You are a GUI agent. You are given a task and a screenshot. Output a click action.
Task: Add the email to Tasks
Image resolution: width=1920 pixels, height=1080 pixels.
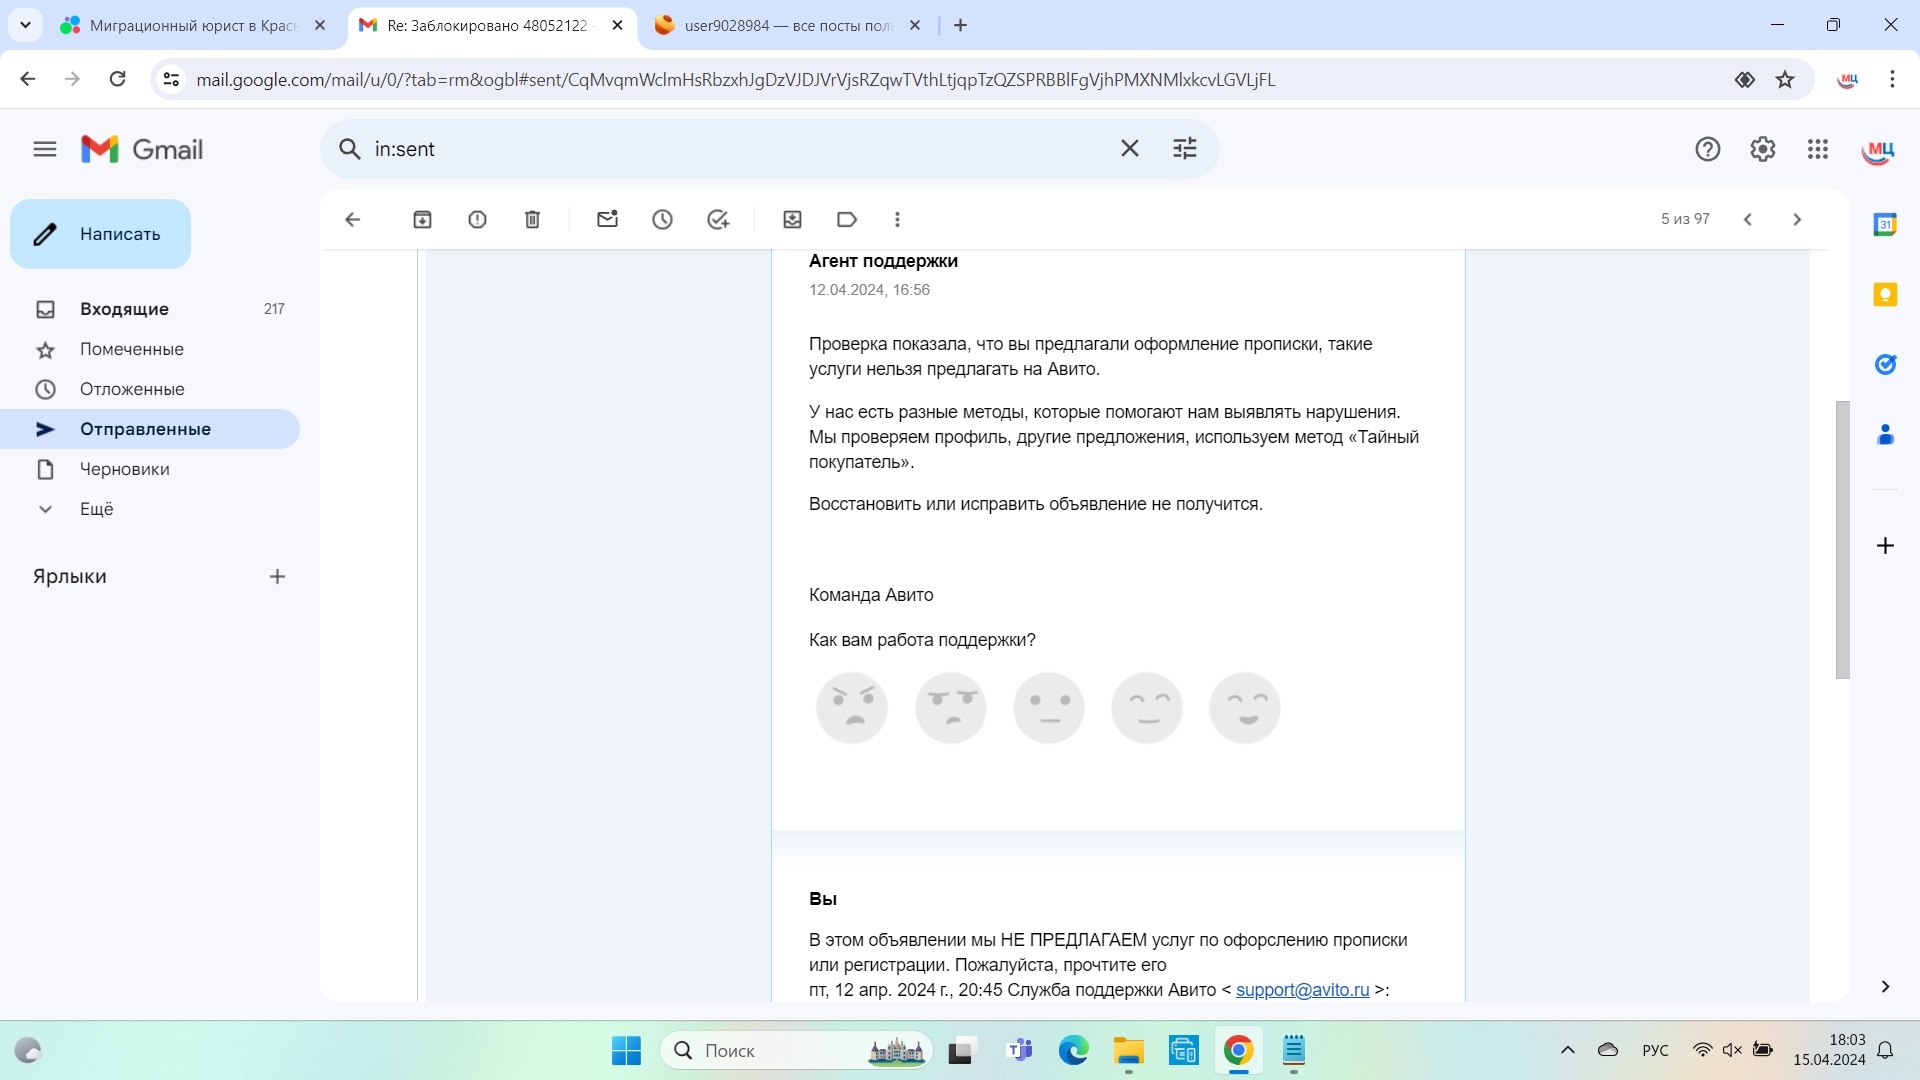click(x=718, y=220)
